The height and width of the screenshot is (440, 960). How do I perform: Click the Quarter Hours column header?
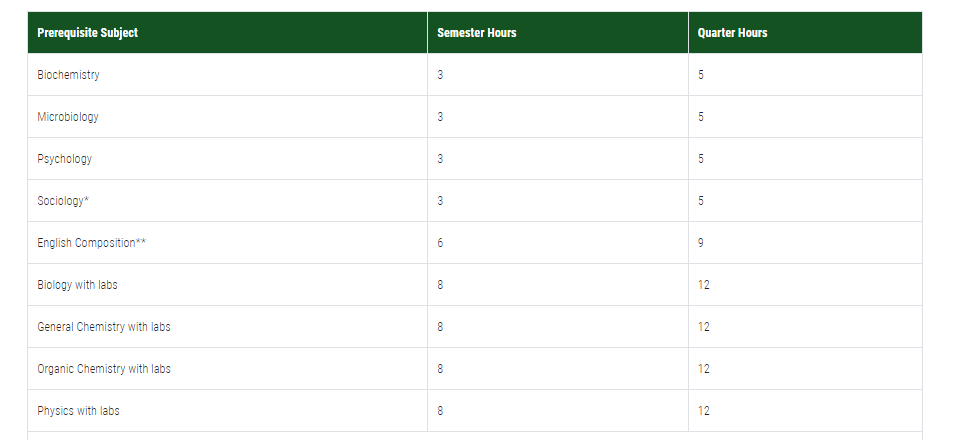tap(805, 32)
